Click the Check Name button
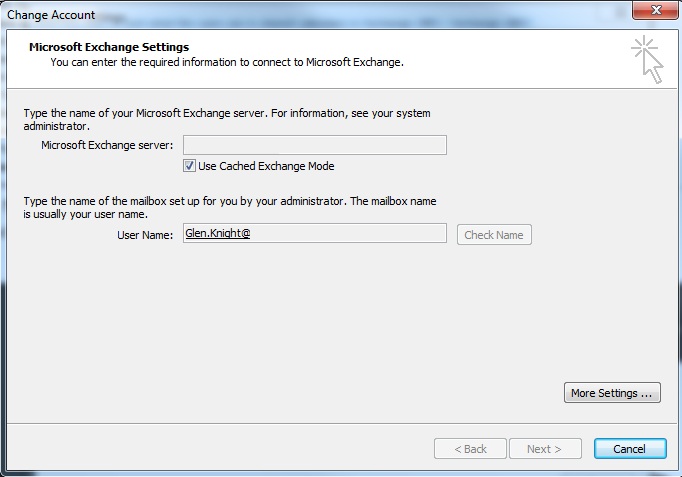Image resolution: width=682 pixels, height=477 pixels. (x=494, y=235)
